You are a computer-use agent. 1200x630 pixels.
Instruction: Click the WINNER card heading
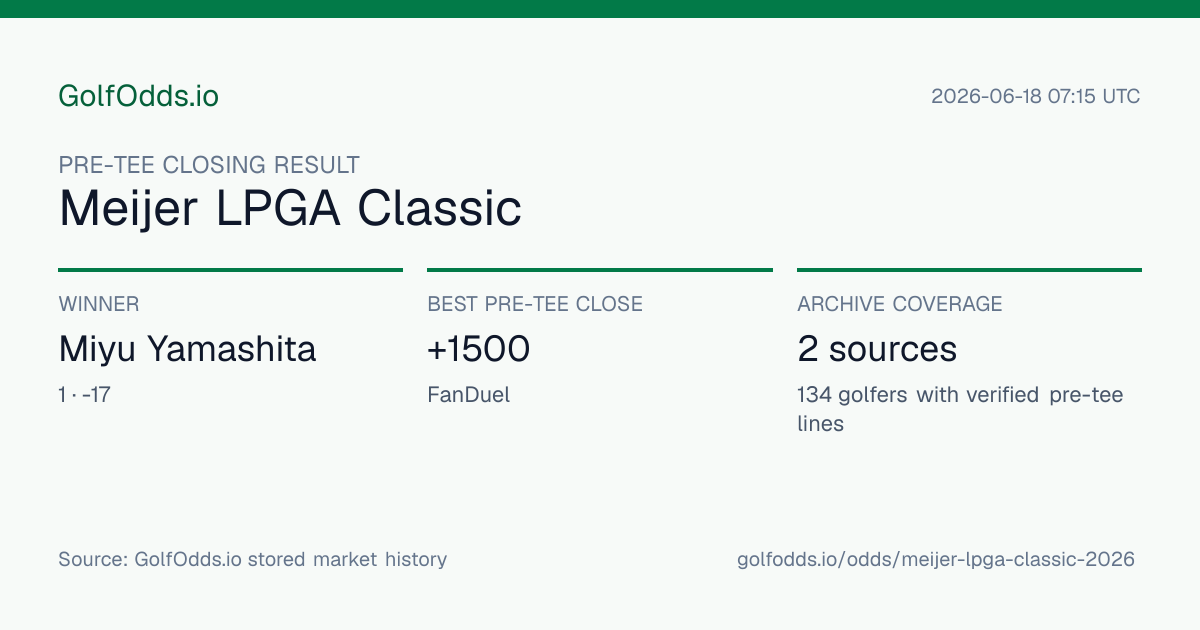pos(99,304)
